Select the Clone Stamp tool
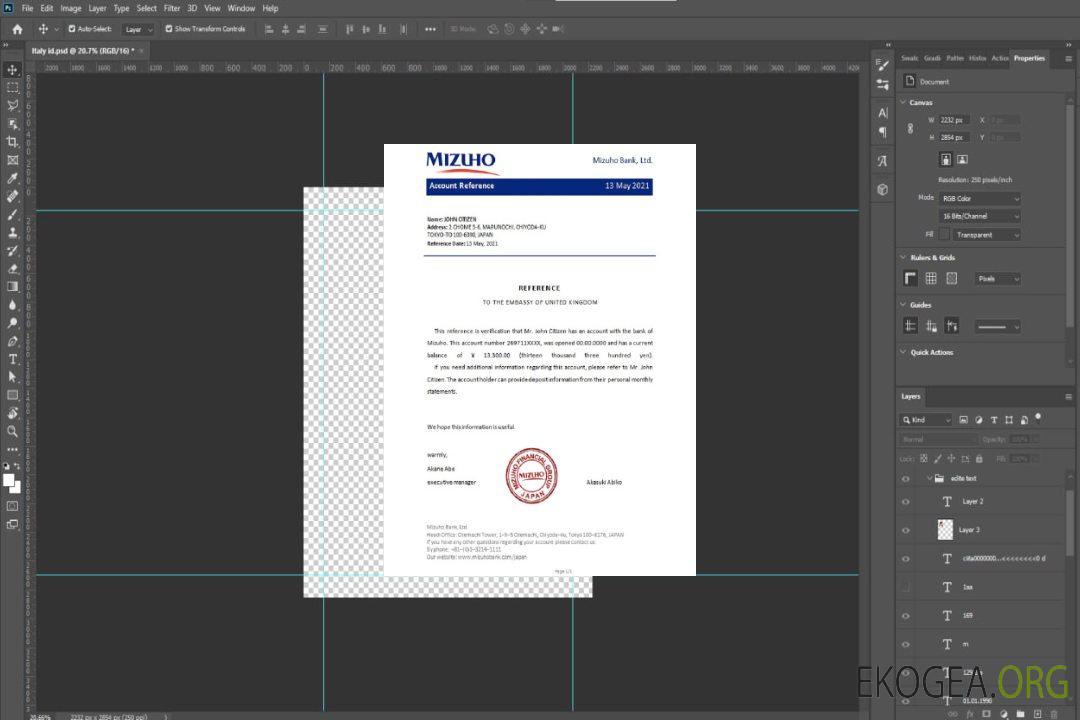1080x720 pixels. 12,233
